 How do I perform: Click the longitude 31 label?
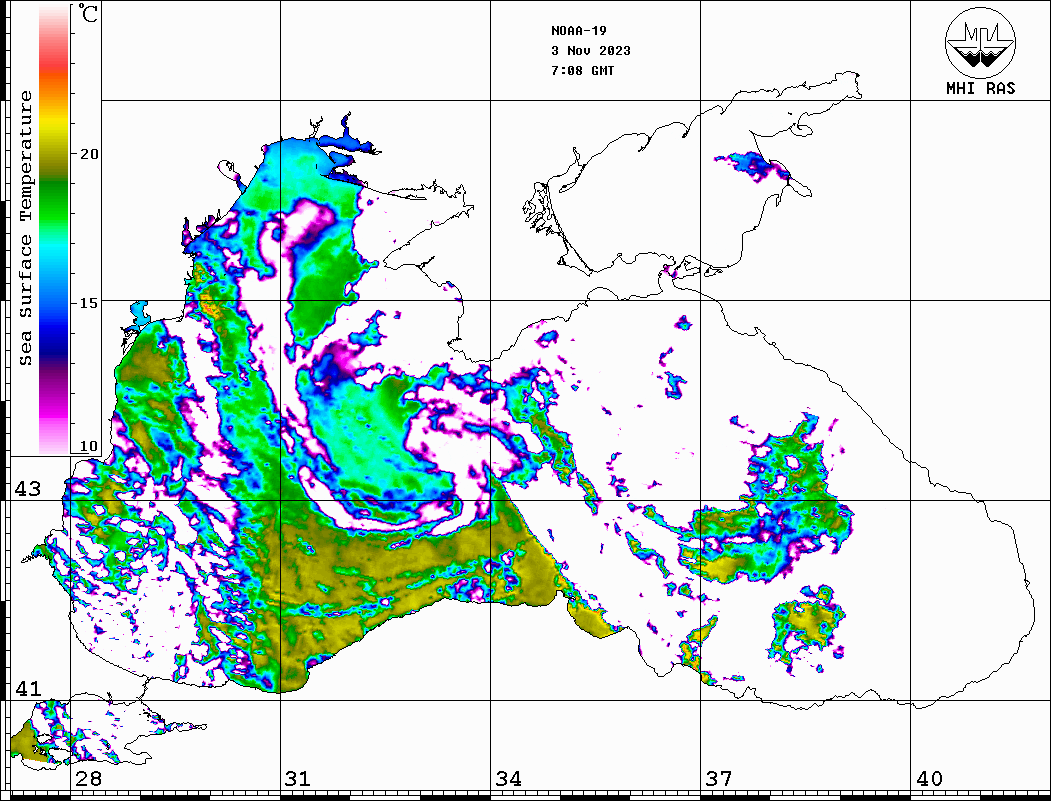(298, 779)
